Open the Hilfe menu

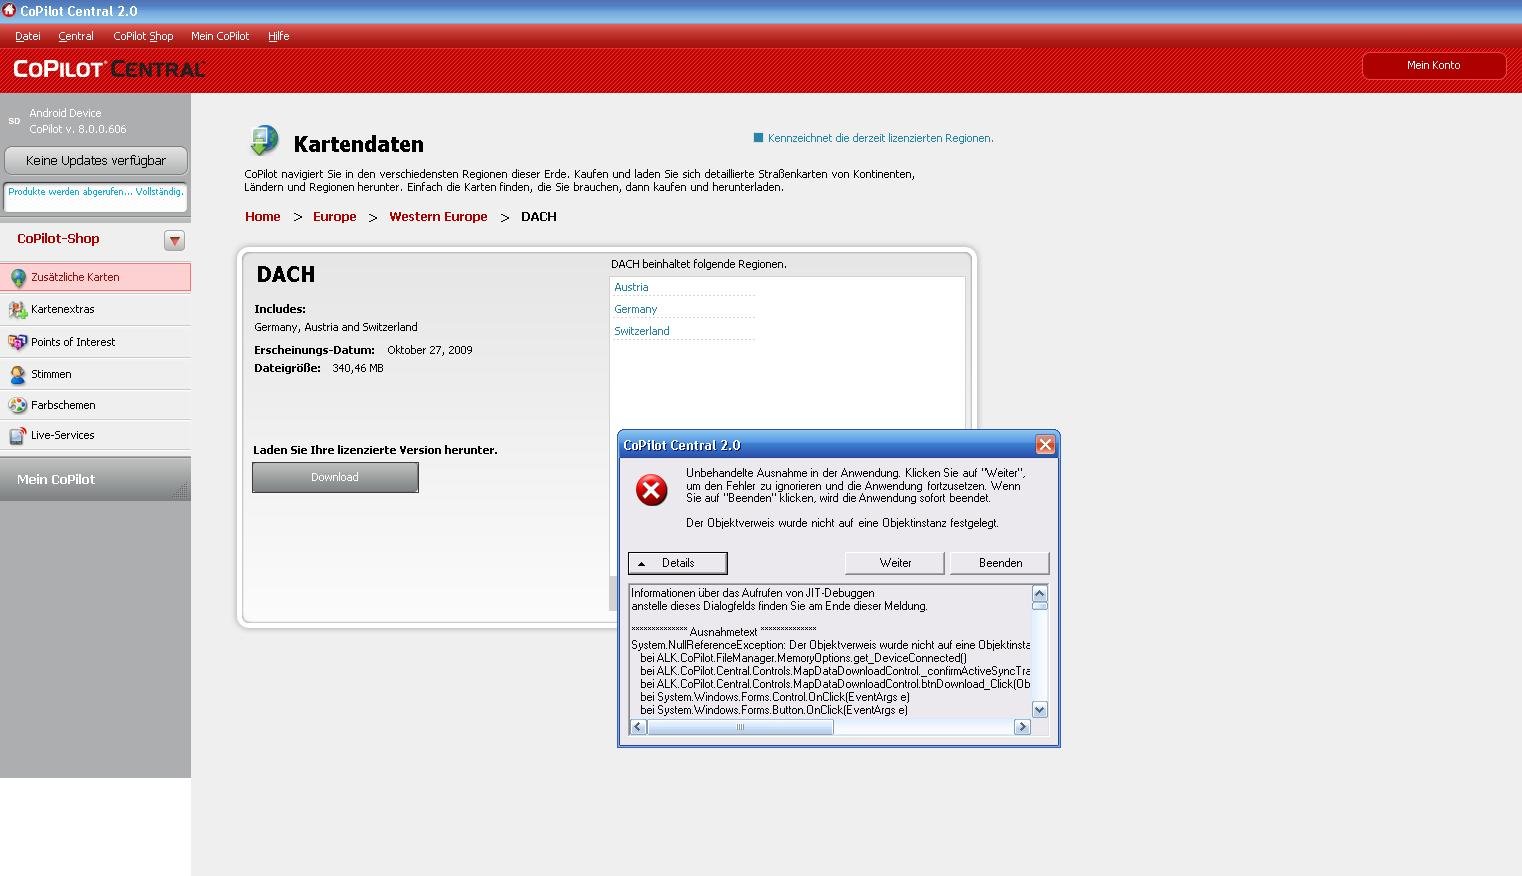[x=279, y=36]
